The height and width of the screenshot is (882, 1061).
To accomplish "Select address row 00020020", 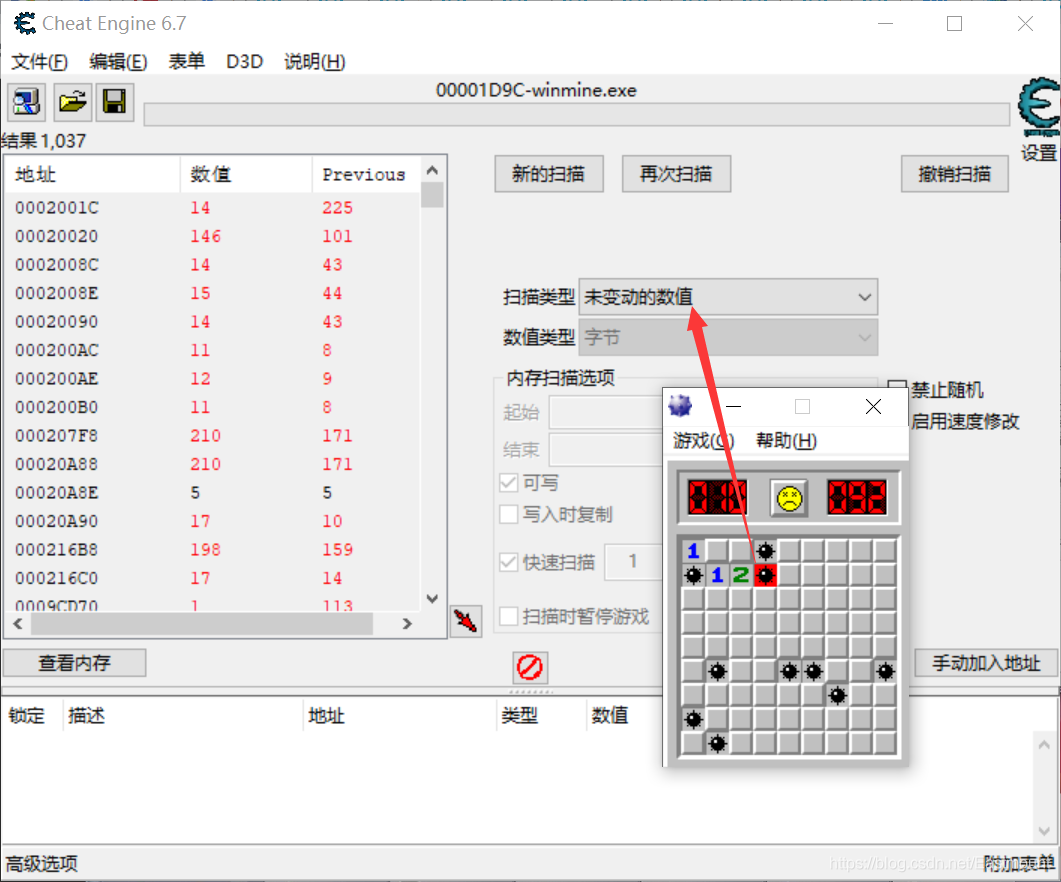I will click(x=212, y=236).
